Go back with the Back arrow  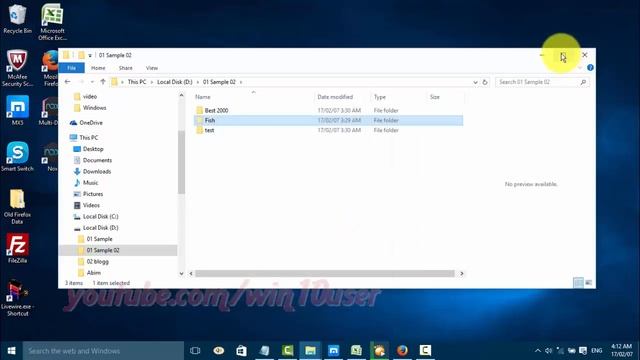68,82
